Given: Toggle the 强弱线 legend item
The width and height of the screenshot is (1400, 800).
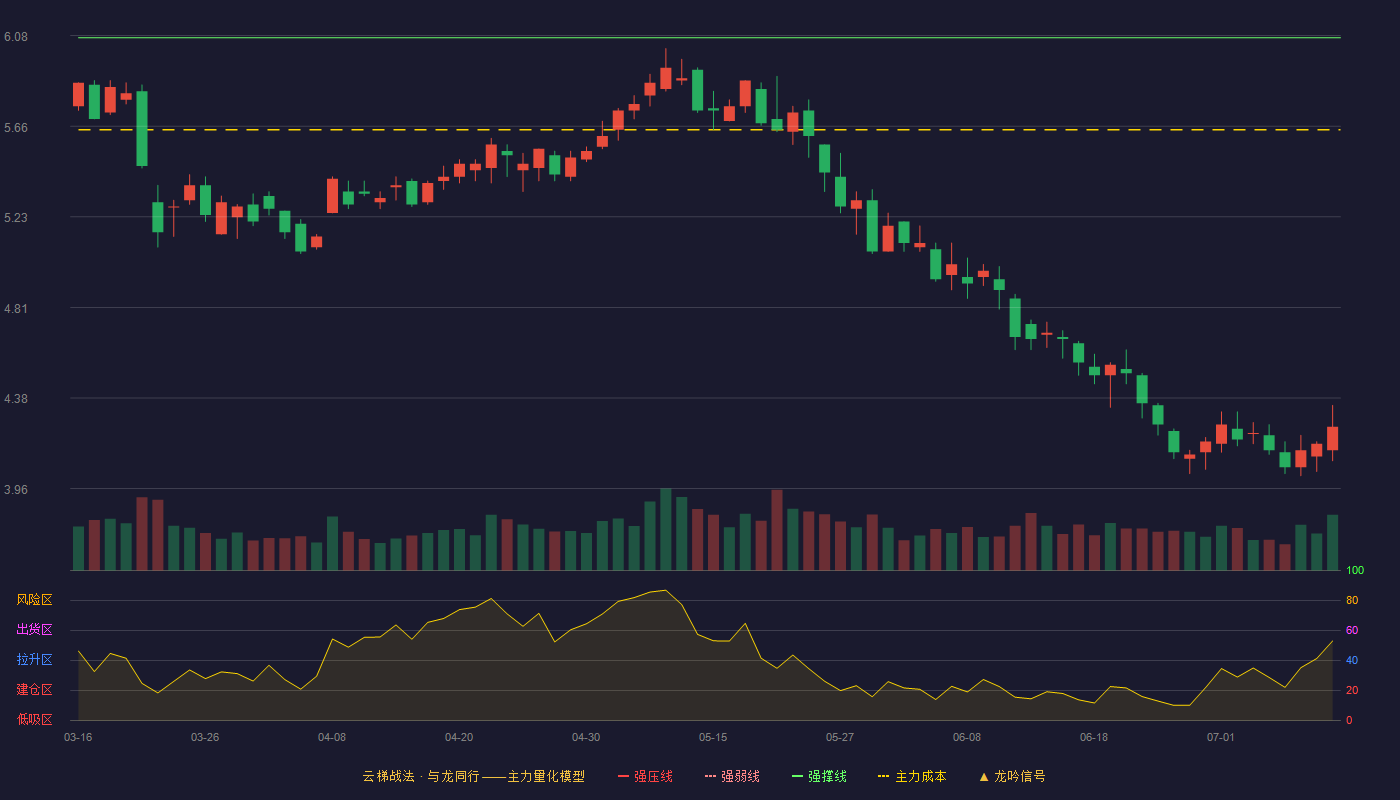Looking at the screenshot, I should [x=732, y=776].
